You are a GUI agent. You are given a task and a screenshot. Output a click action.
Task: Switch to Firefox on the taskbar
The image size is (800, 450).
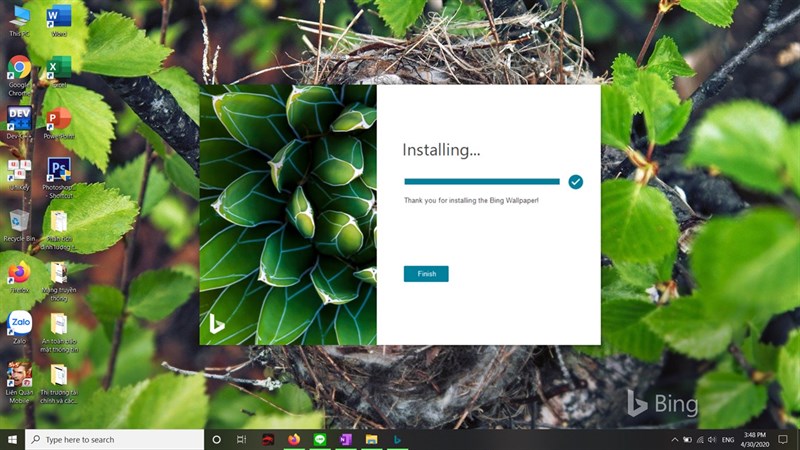(294, 439)
